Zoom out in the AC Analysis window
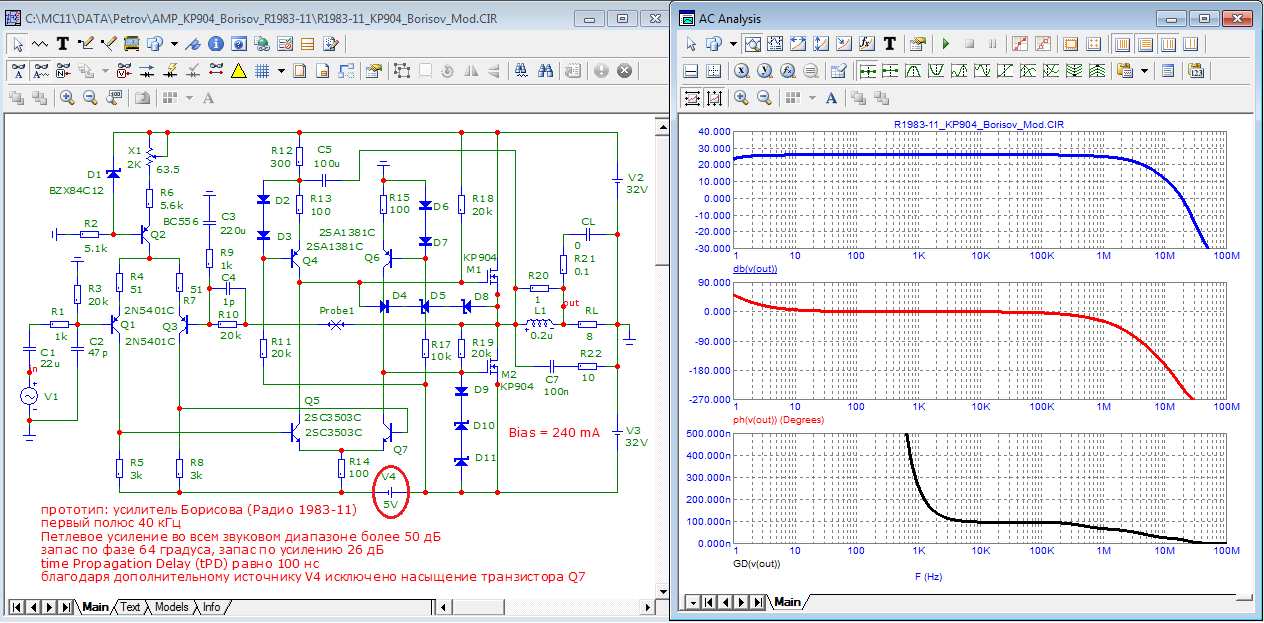Image resolution: width=1264 pixels, height=623 pixels. (764, 98)
